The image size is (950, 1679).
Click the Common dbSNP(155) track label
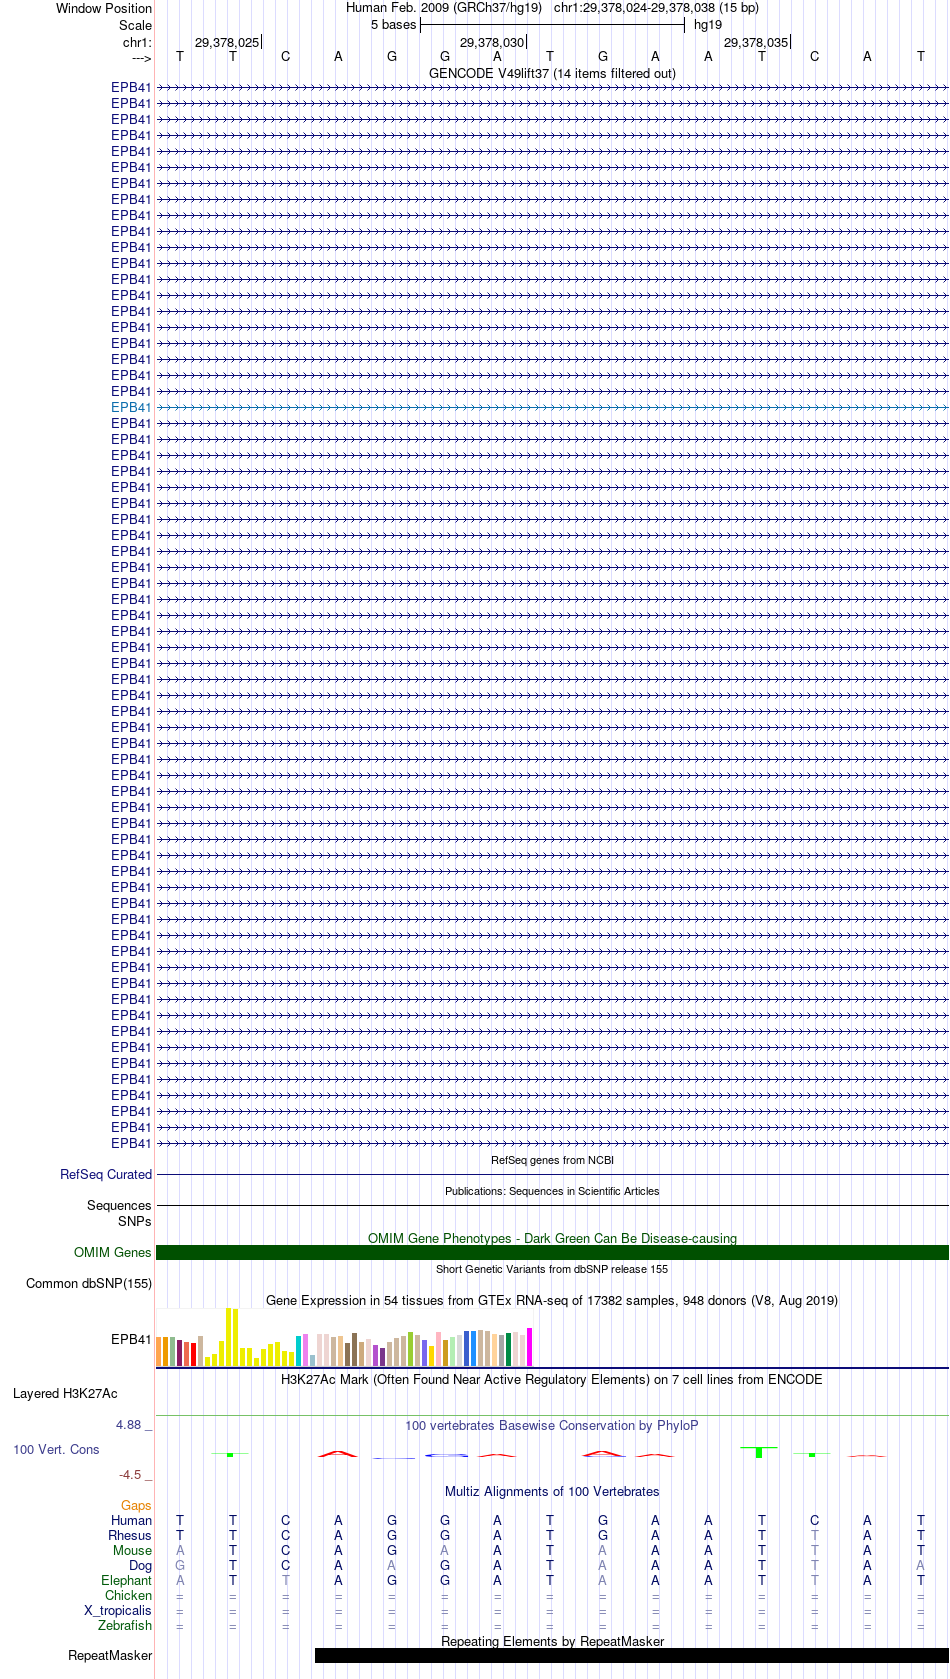click(x=89, y=1283)
